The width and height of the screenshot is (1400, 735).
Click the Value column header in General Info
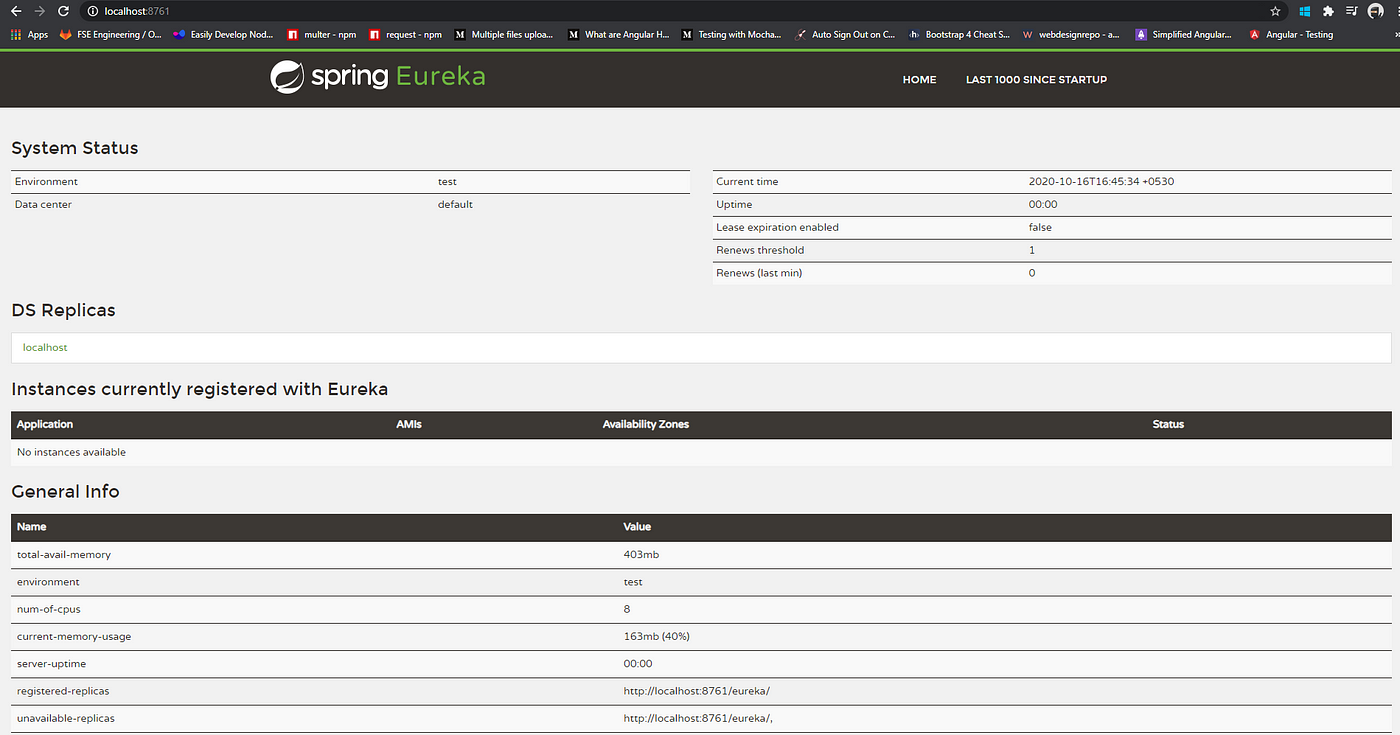pyautogui.click(x=637, y=526)
